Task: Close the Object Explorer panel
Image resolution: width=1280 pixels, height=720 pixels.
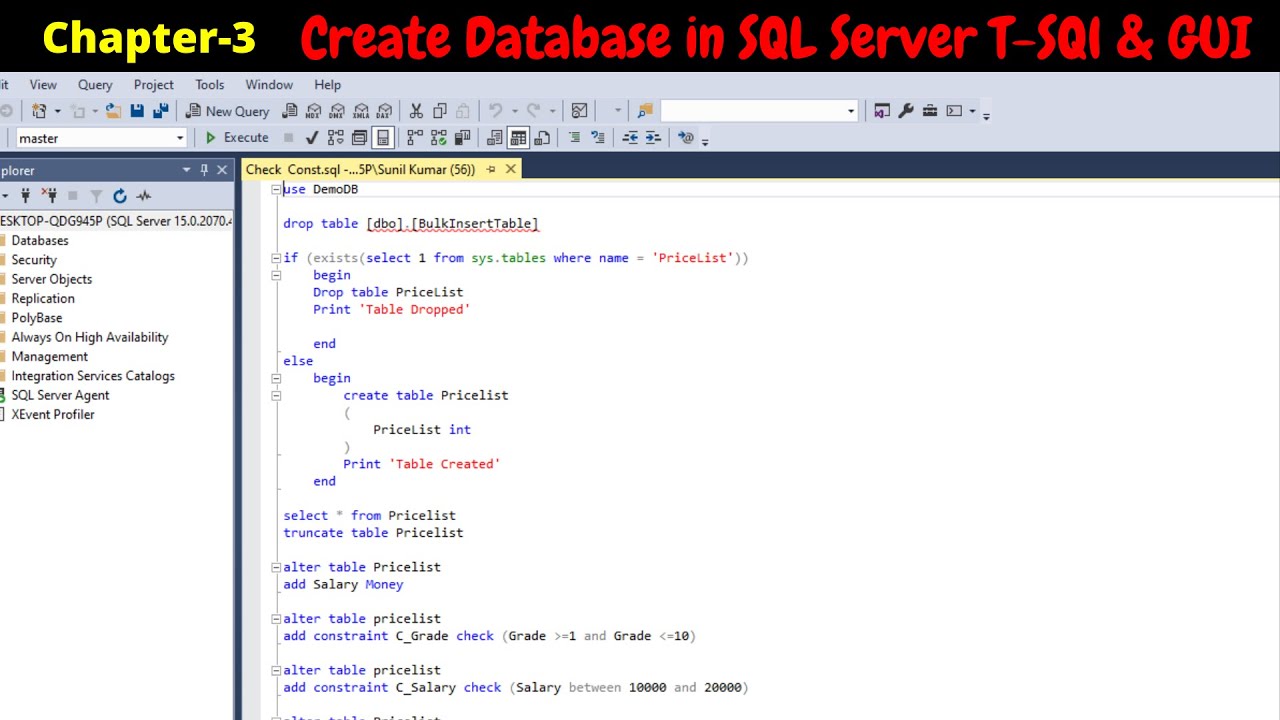Action: (x=222, y=170)
